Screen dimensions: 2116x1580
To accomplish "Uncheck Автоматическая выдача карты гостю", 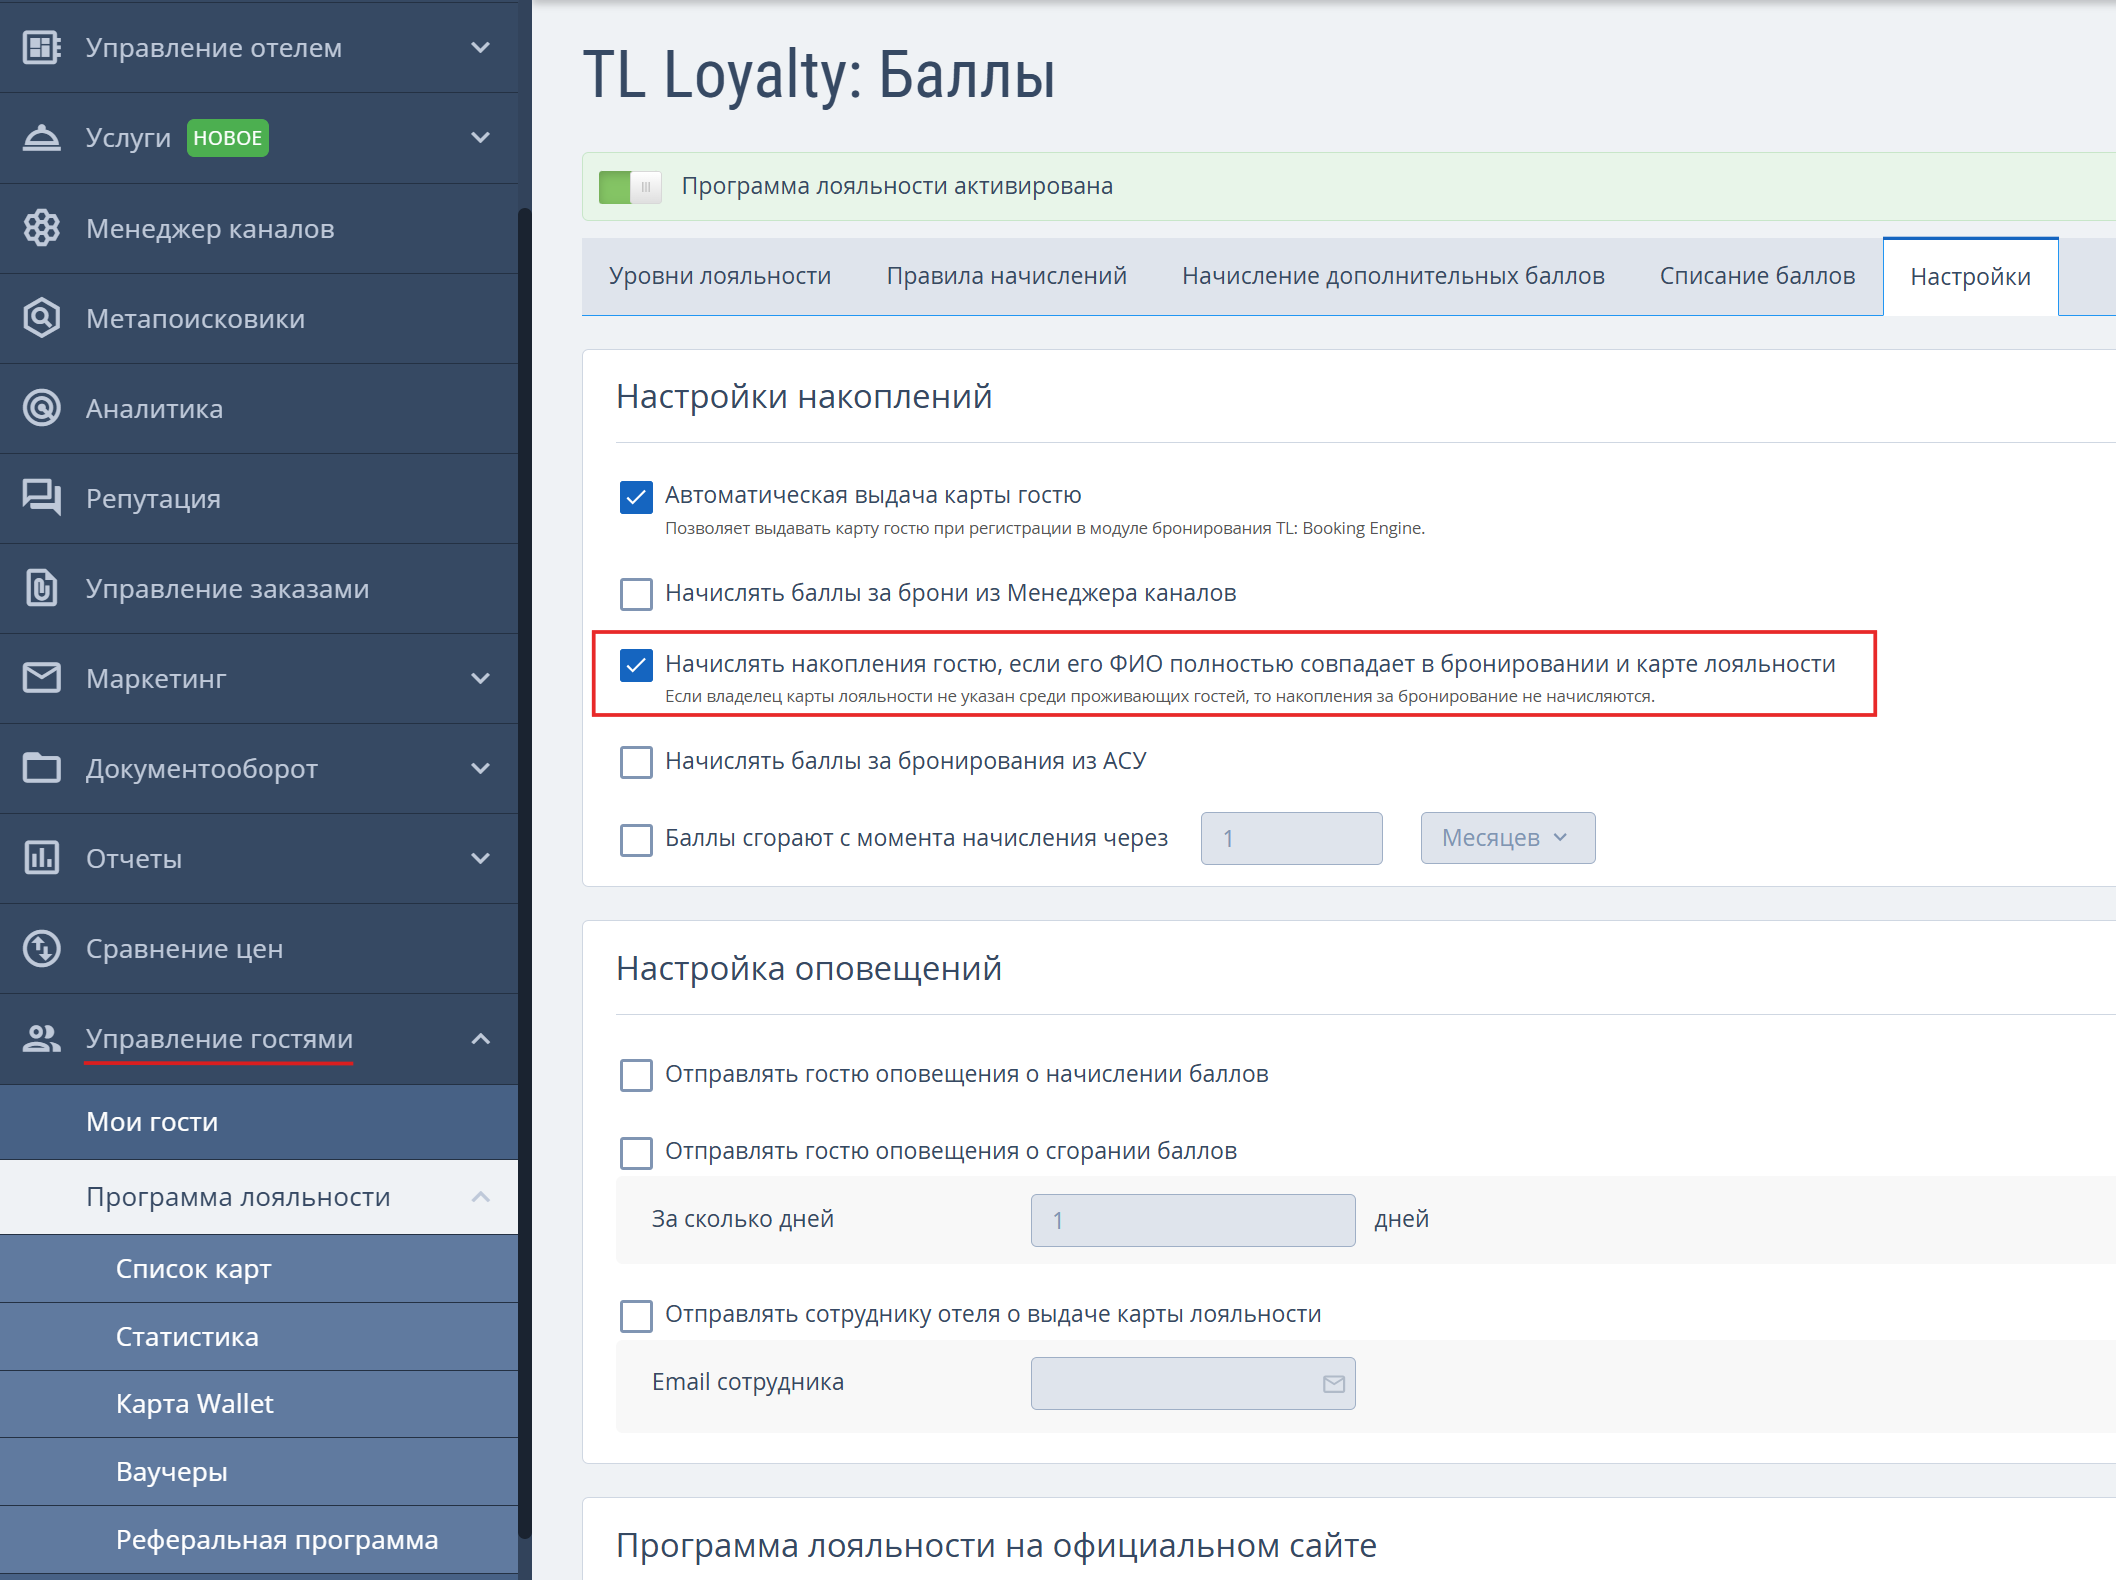I will (x=636, y=496).
